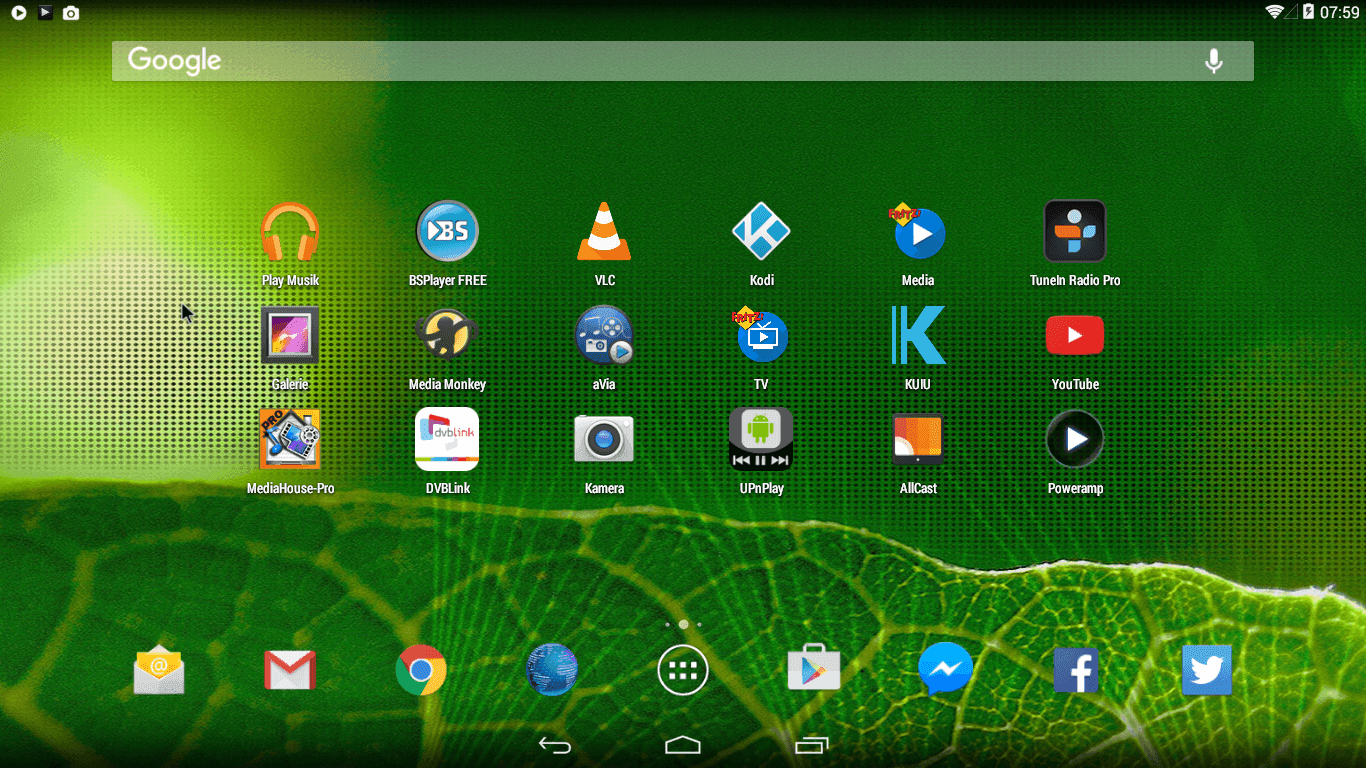The width and height of the screenshot is (1366, 768).
Task: Tap the circular play notification icon
Action: [19, 13]
